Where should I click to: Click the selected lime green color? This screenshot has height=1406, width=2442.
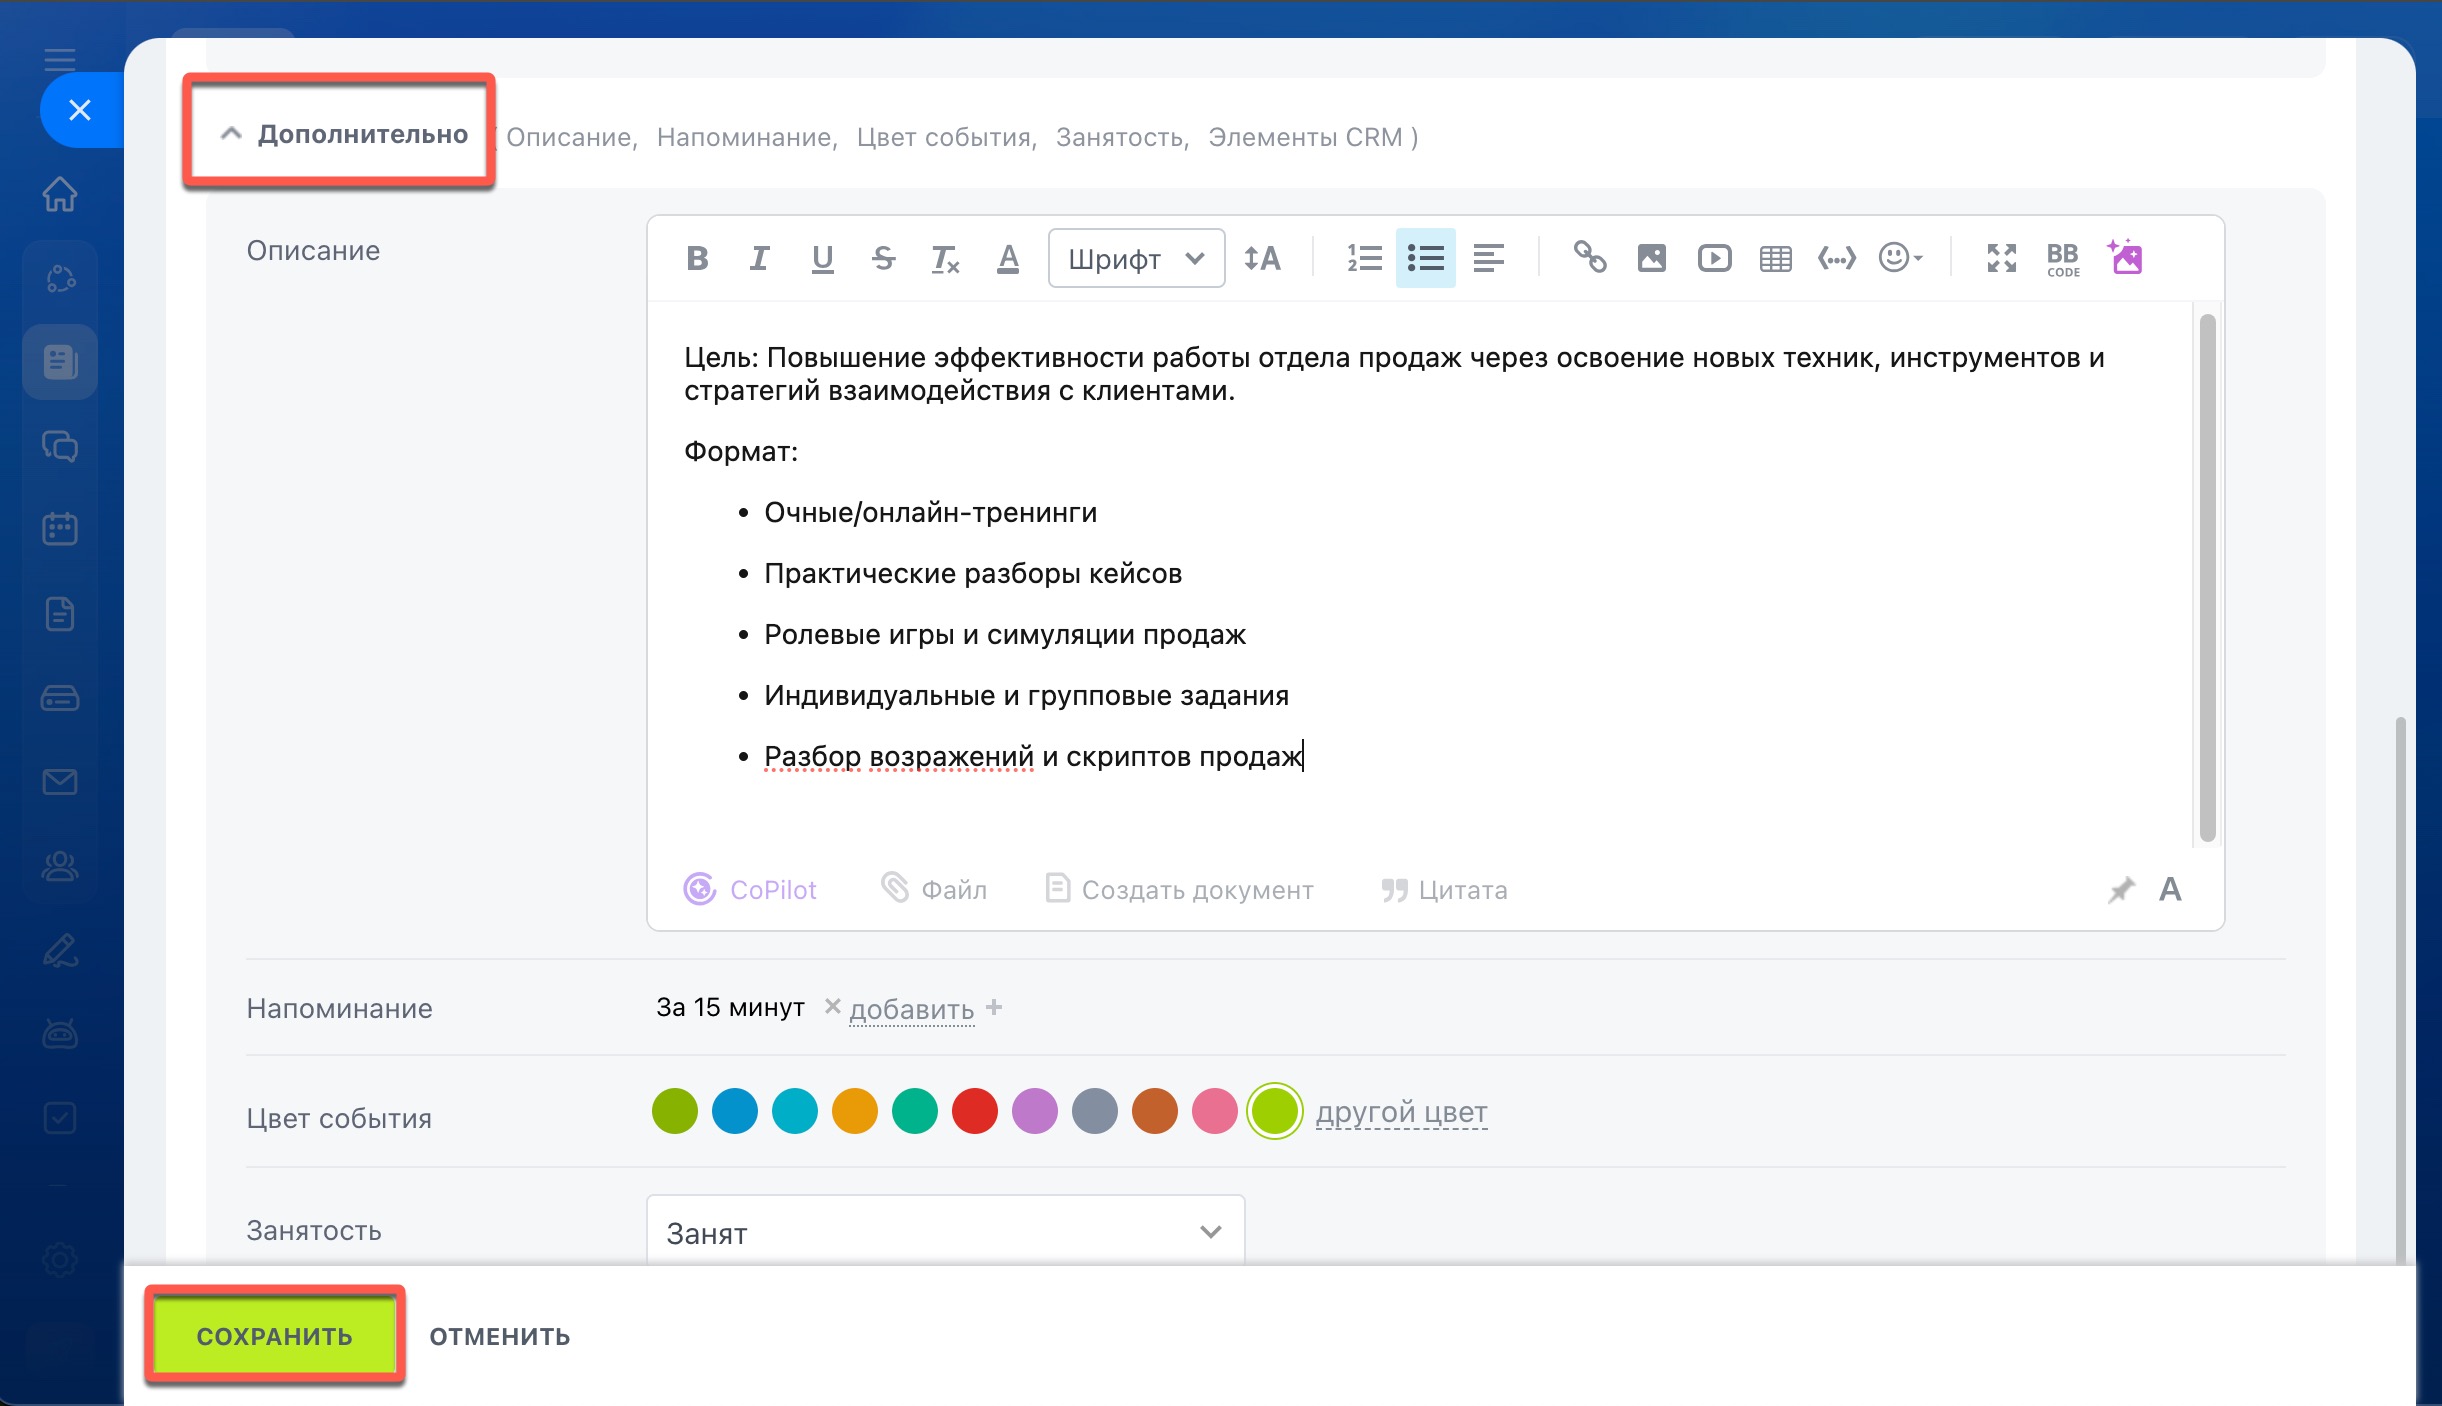click(1275, 1111)
